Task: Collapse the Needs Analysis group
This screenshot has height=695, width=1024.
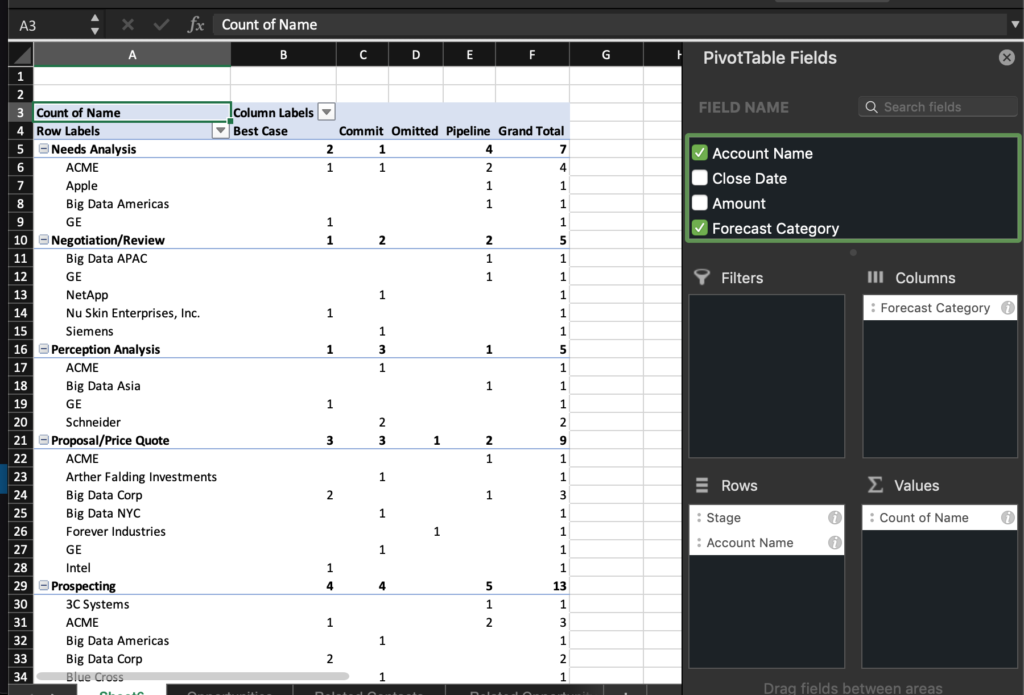Action: pyautogui.click(x=43, y=149)
